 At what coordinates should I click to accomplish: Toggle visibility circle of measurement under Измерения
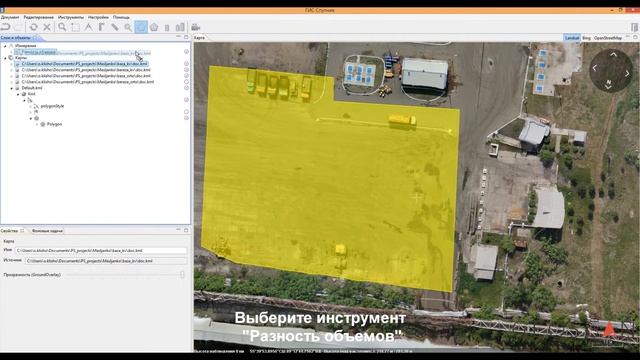click(x=186, y=52)
